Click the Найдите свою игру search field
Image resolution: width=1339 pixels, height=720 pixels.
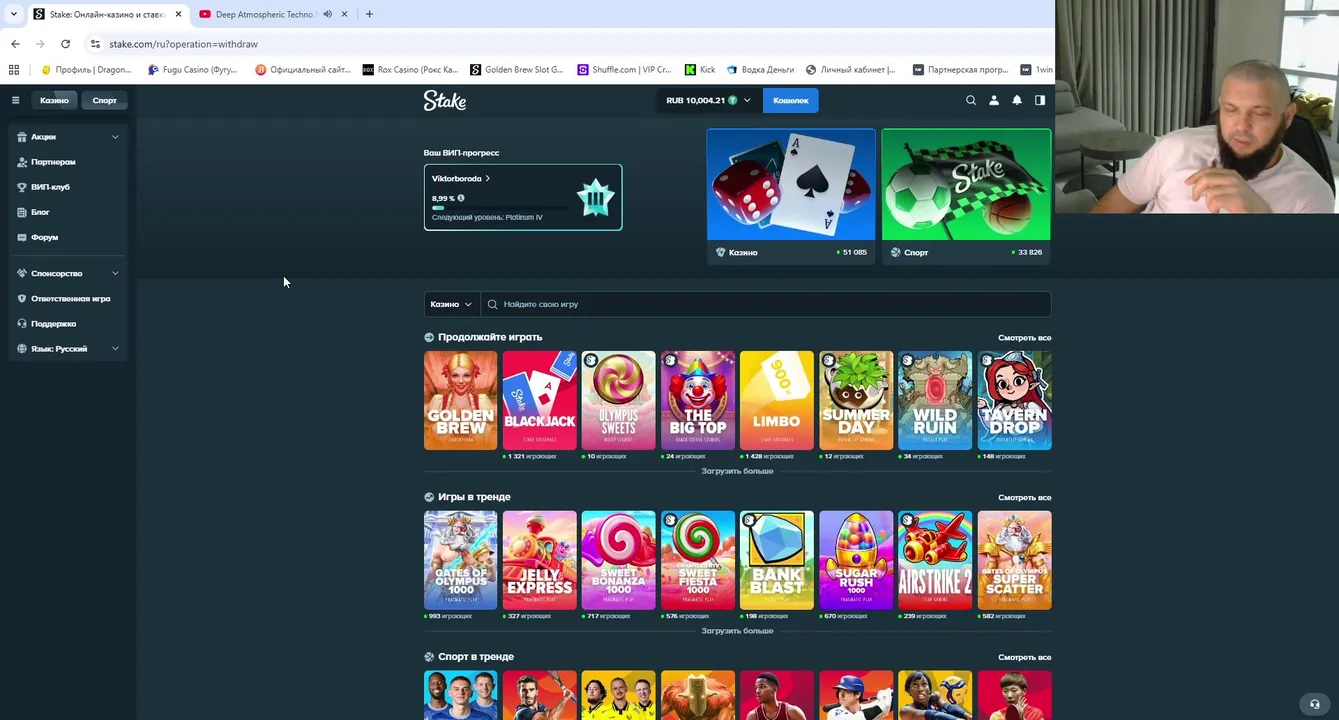(x=765, y=304)
